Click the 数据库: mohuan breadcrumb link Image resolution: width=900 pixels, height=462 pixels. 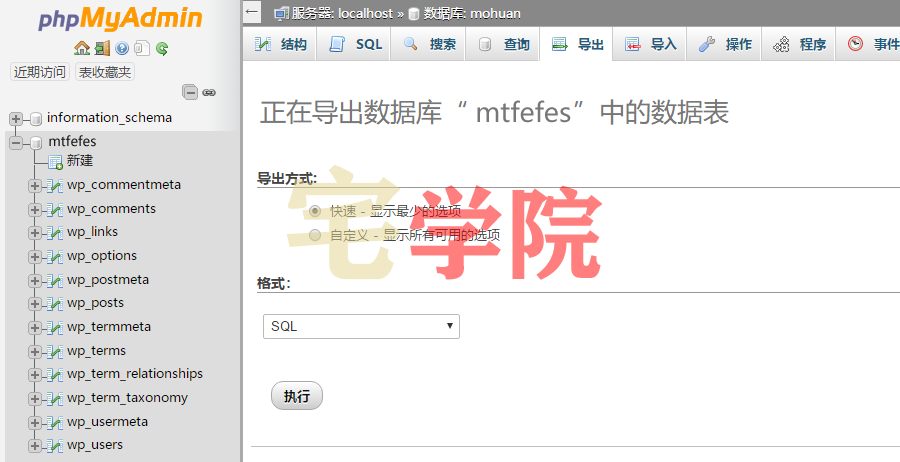tap(472, 14)
